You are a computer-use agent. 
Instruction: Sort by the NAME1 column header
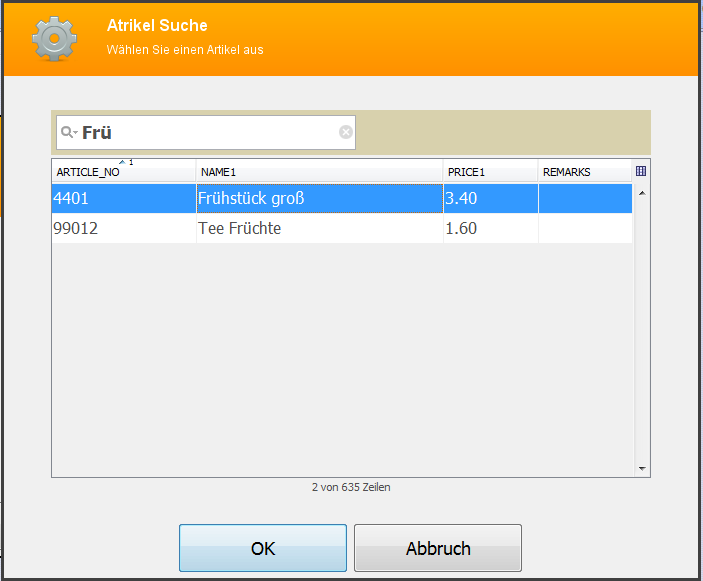(x=320, y=172)
